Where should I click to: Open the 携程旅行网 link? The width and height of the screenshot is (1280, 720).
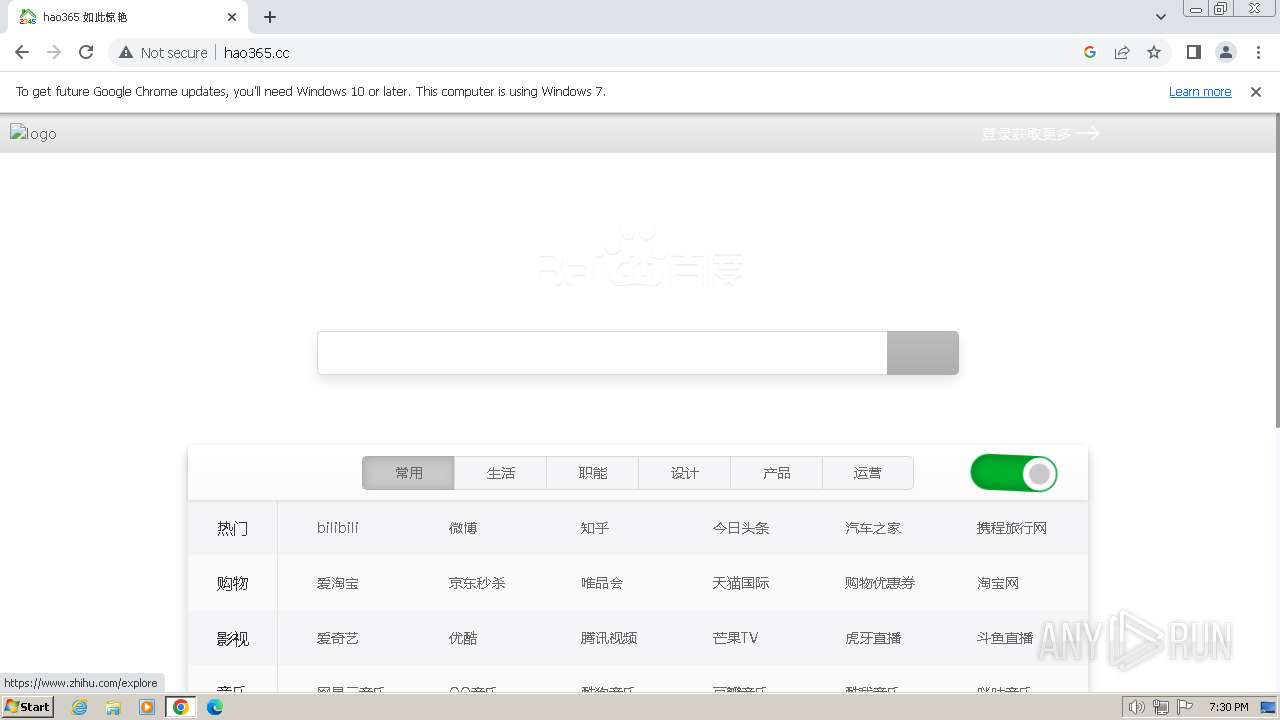click(1012, 528)
